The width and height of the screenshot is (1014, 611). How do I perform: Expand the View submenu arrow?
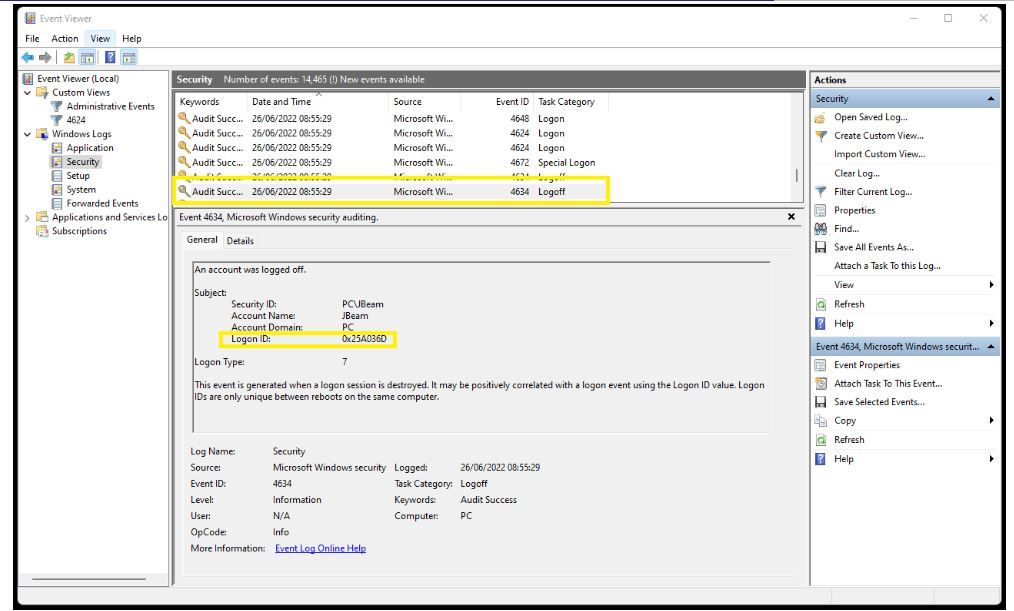coord(991,285)
